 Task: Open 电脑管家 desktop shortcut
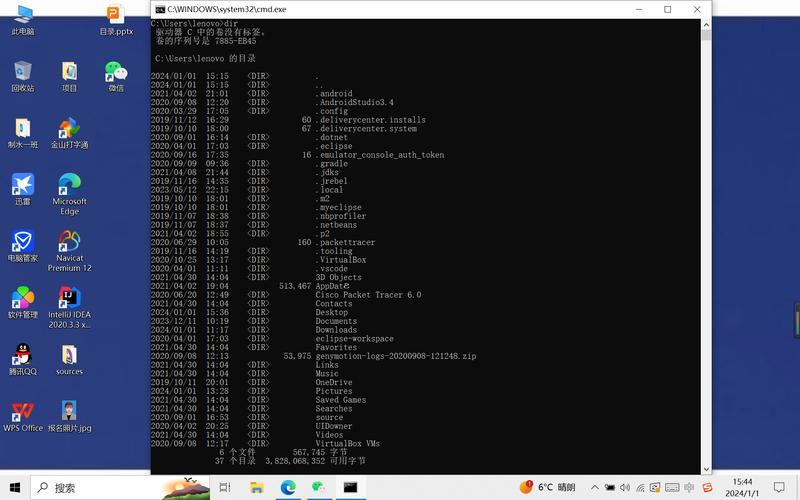[23, 246]
